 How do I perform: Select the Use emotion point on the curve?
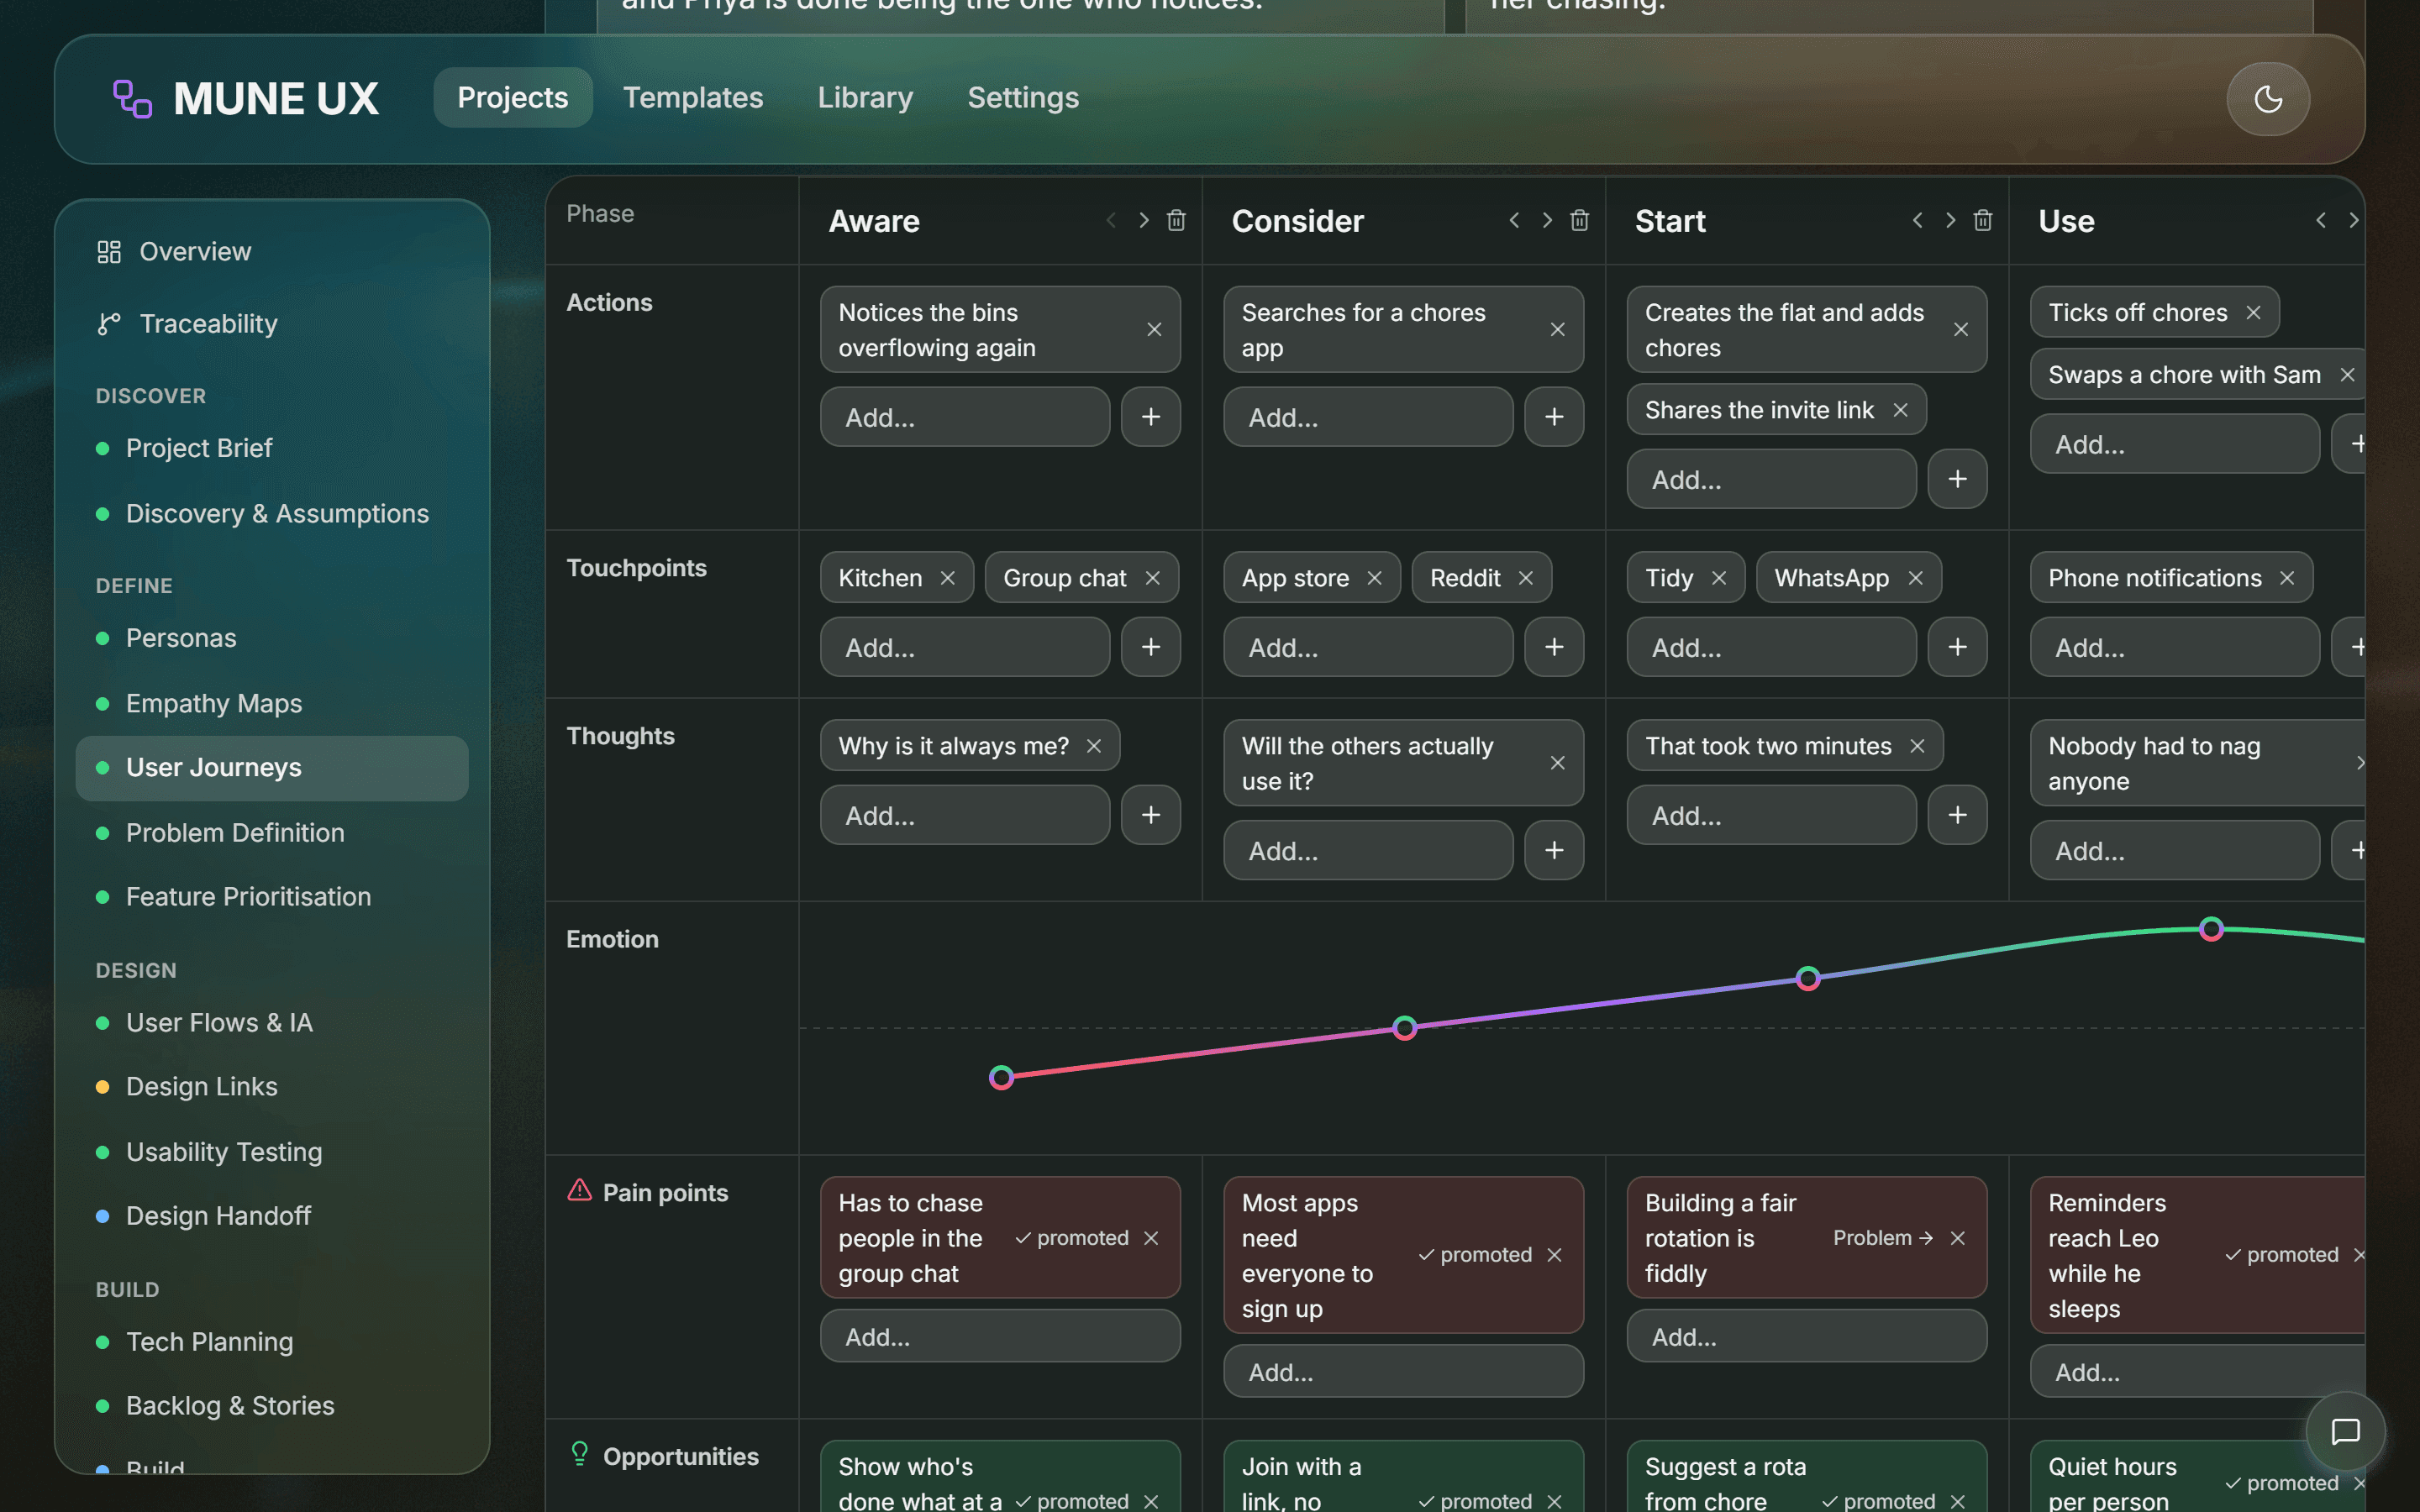point(2211,929)
